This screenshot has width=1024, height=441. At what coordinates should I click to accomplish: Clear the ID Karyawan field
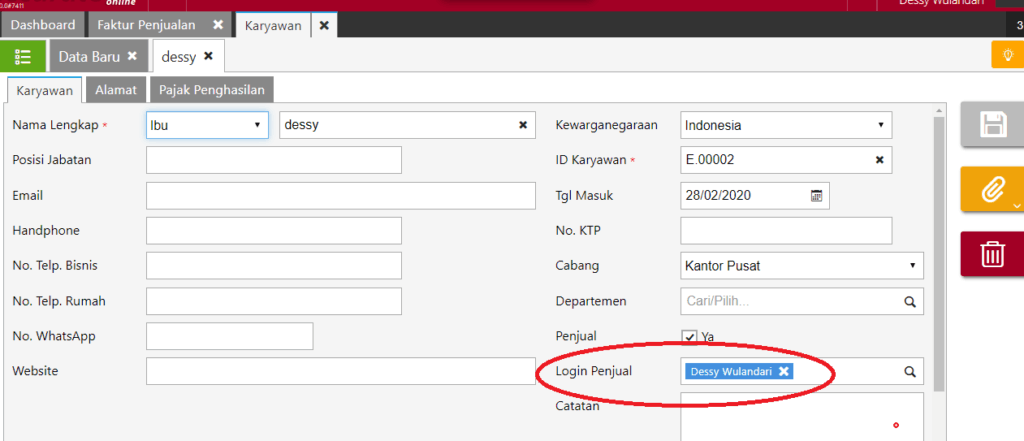coord(879,160)
